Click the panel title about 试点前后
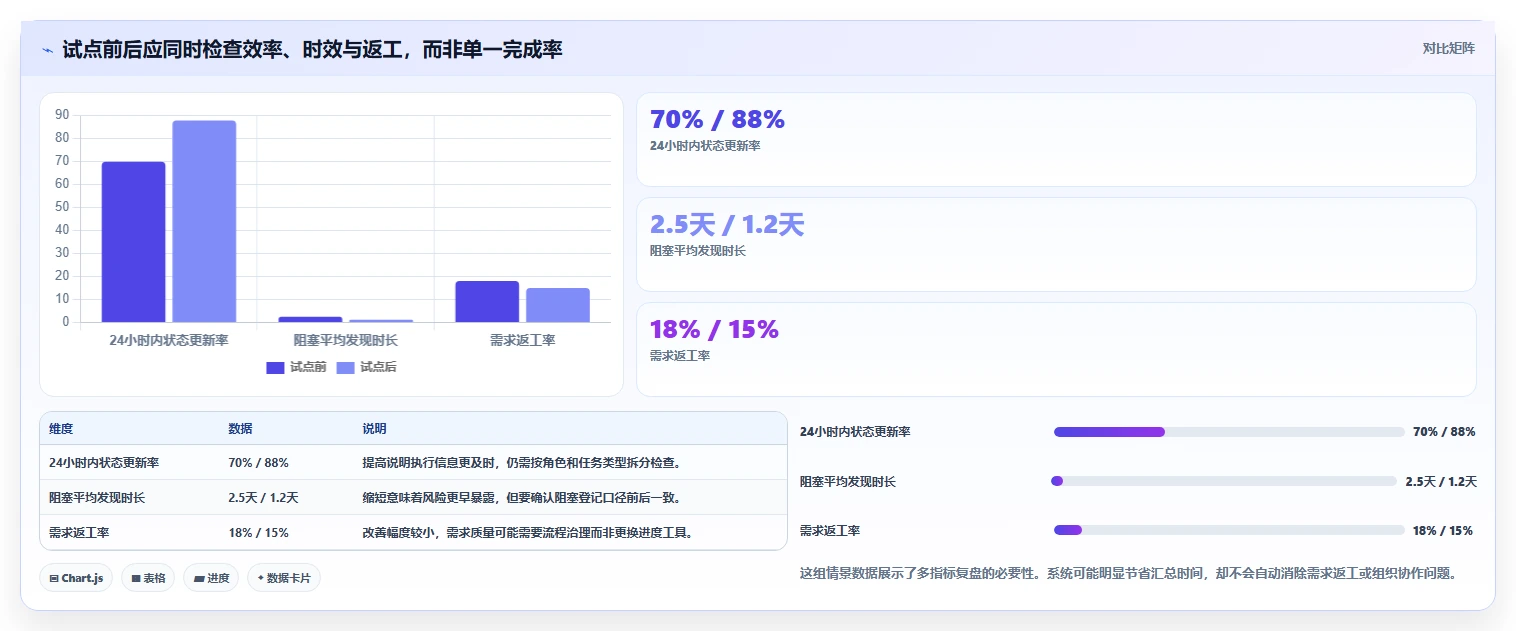This screenshot has width=1516, height=631. (312, 49)
